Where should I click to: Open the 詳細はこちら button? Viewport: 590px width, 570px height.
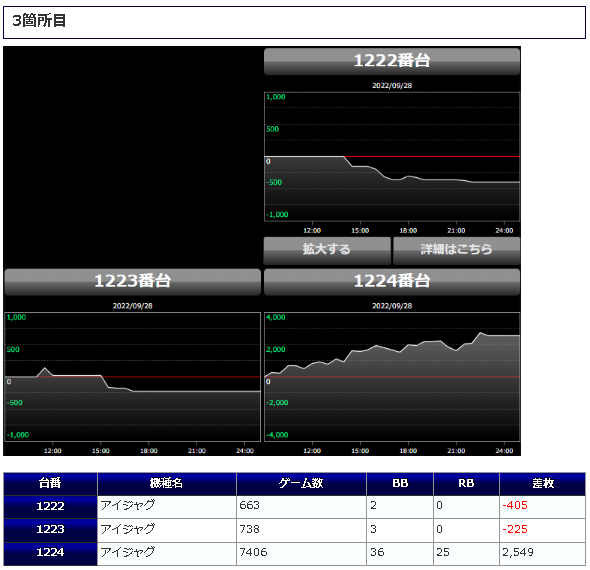tap(456, 250)
